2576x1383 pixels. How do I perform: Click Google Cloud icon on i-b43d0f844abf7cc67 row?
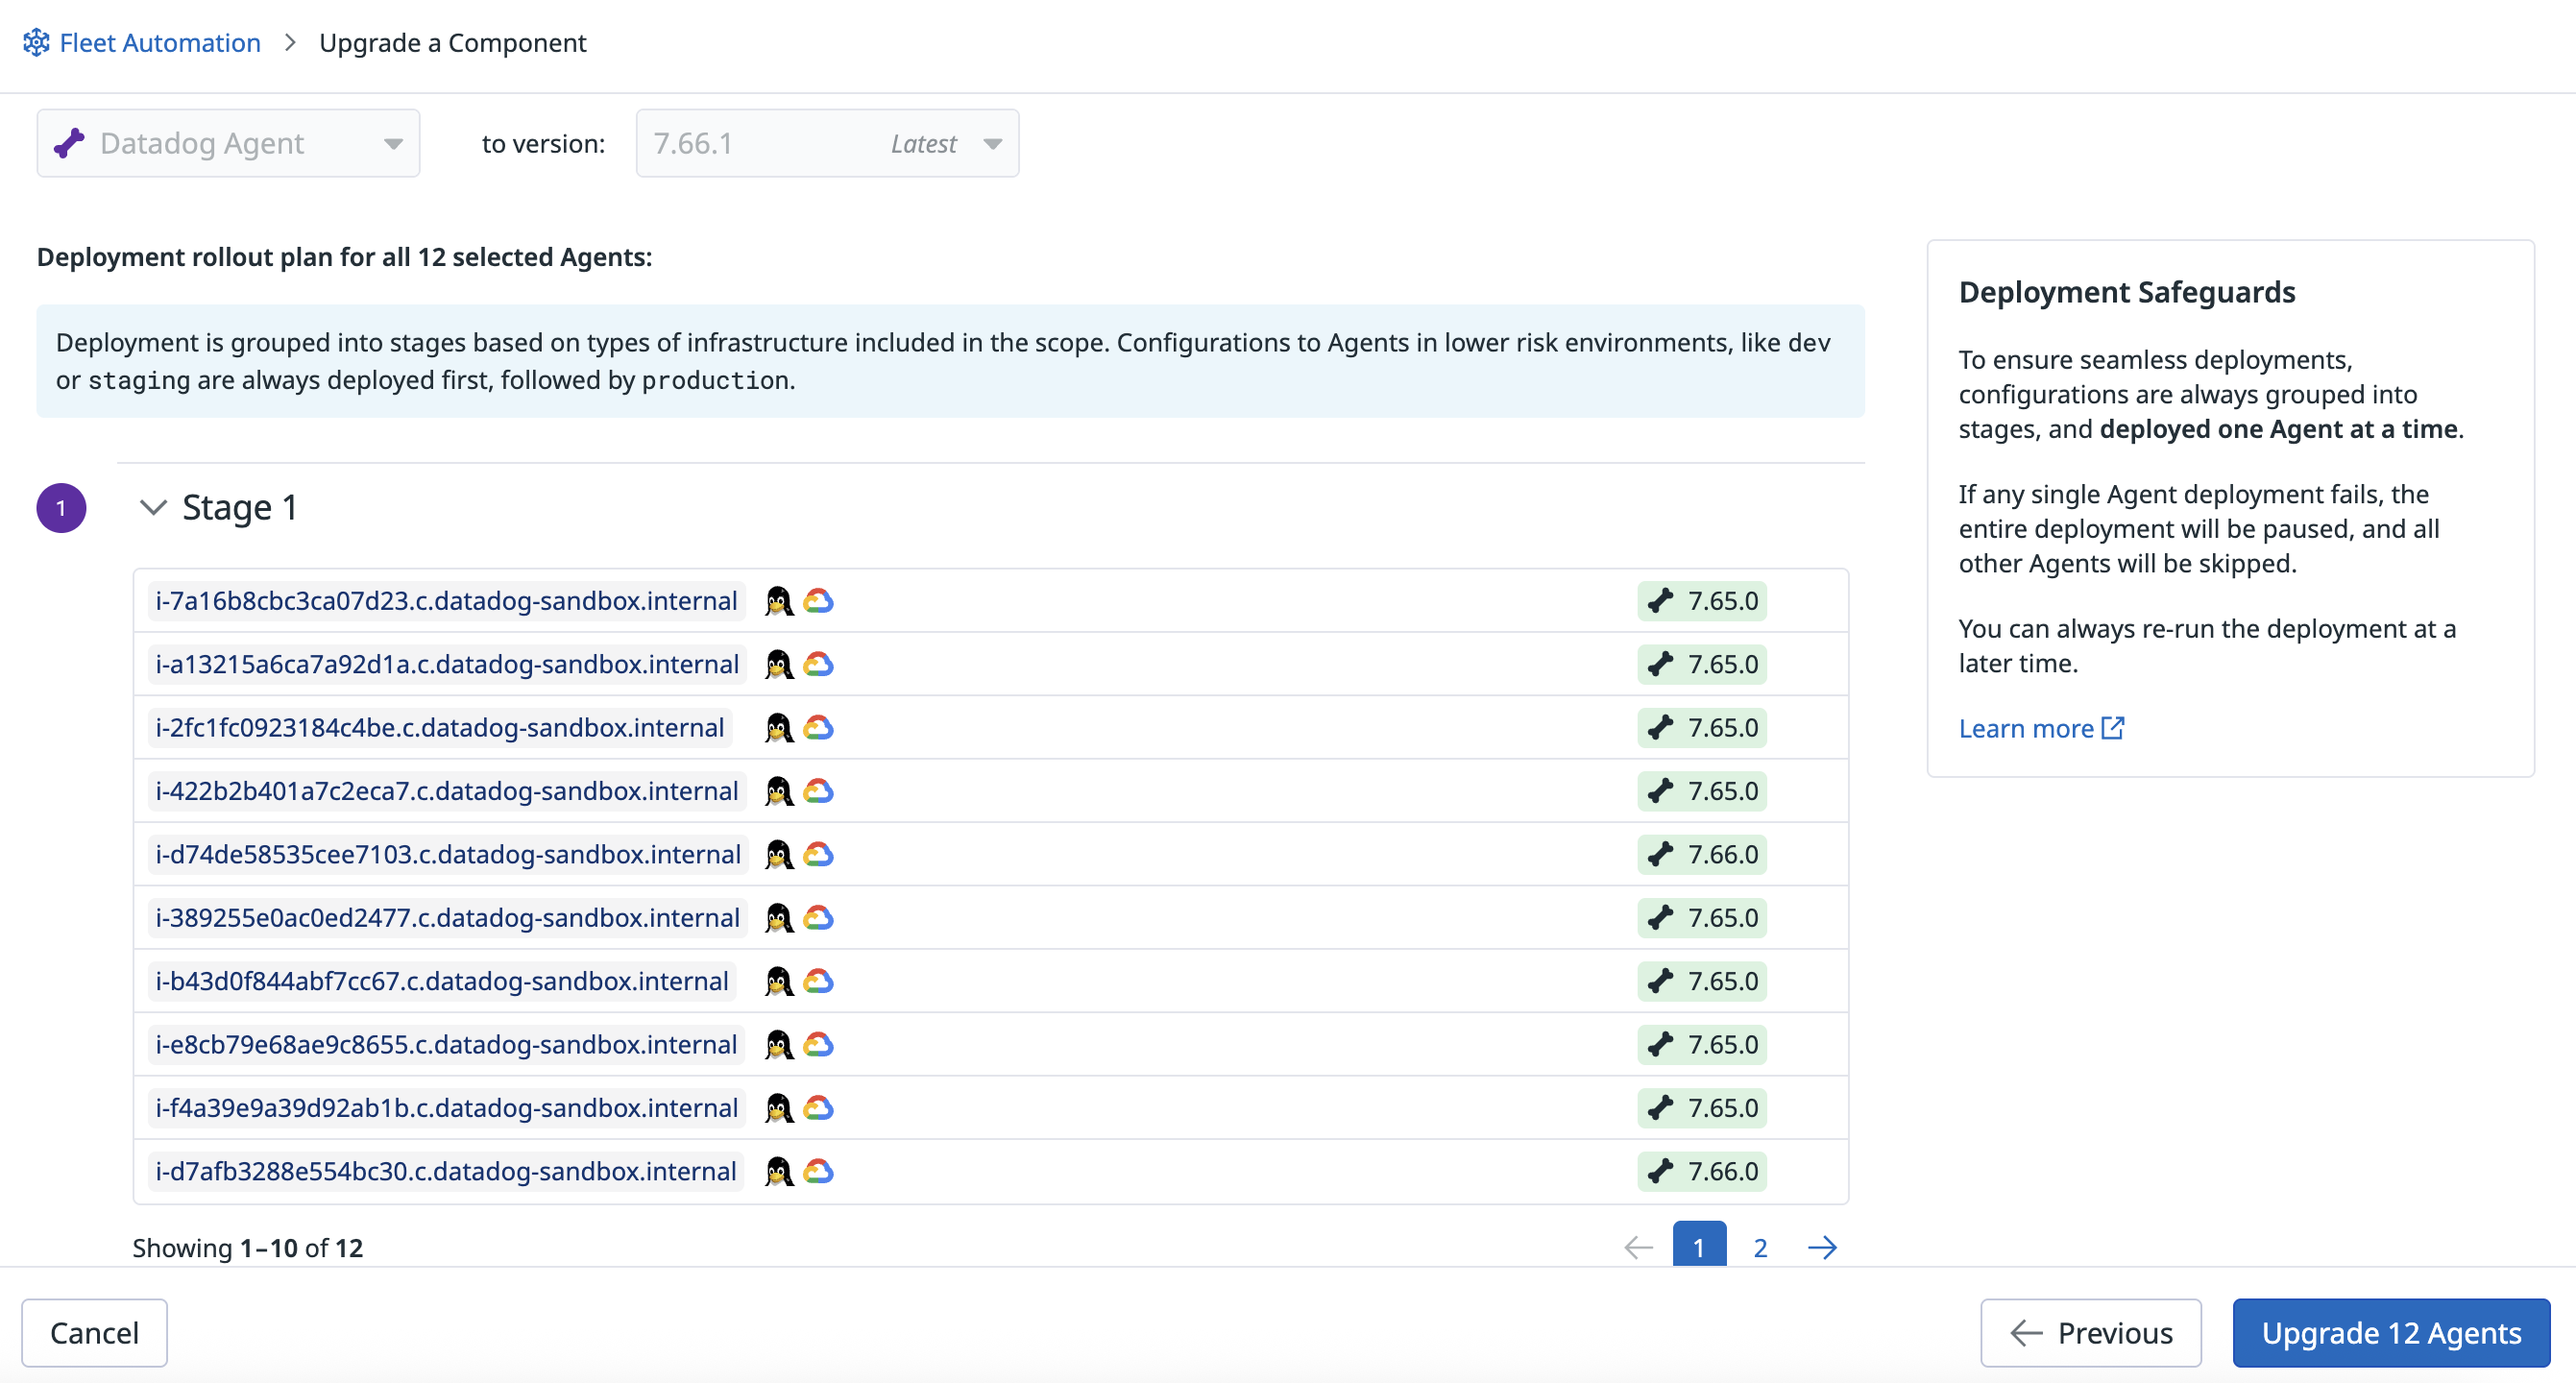(x=818, y=981)
